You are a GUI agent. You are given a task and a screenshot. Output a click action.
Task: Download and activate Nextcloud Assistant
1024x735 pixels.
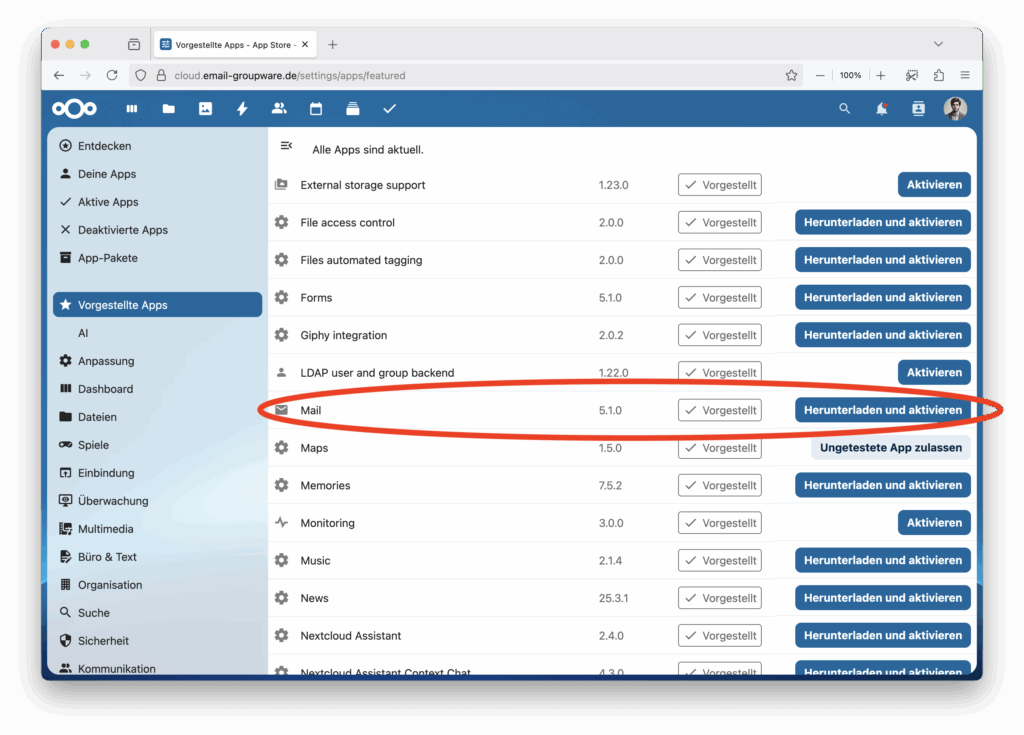[x=882, y=636]
